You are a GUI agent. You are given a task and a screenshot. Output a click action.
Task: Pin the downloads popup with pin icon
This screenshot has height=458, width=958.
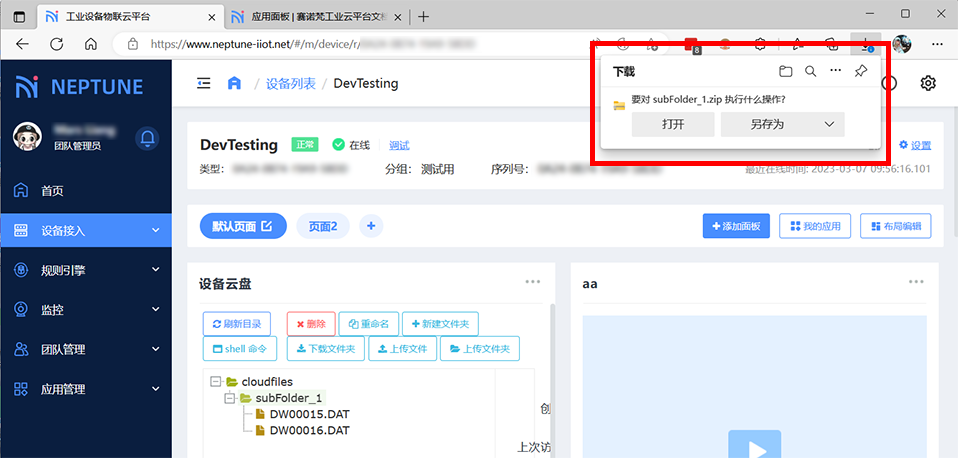point(861,71)
